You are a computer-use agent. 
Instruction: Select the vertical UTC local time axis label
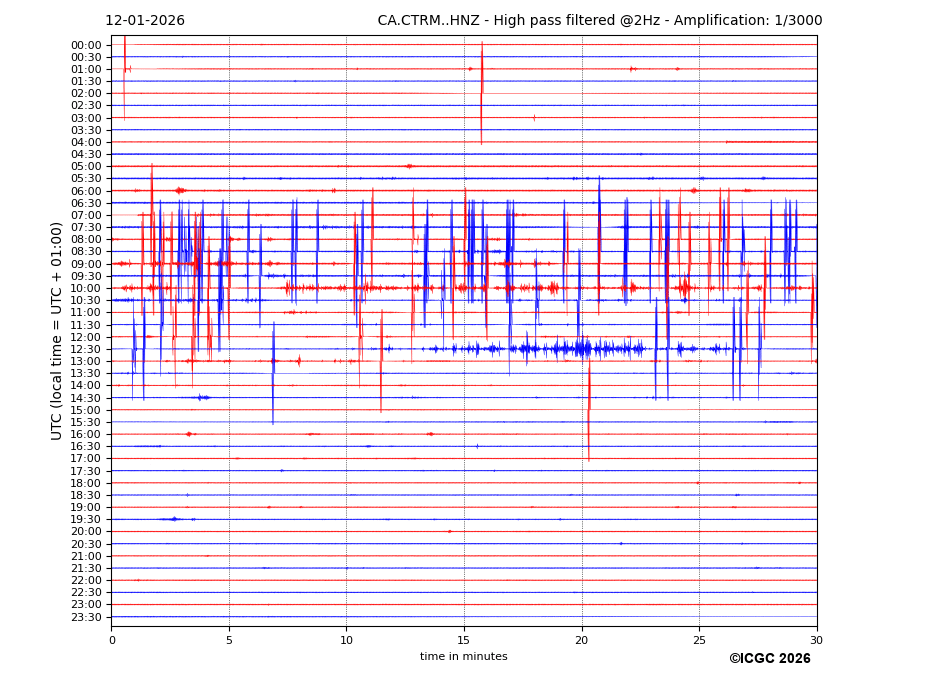(57, 330)
